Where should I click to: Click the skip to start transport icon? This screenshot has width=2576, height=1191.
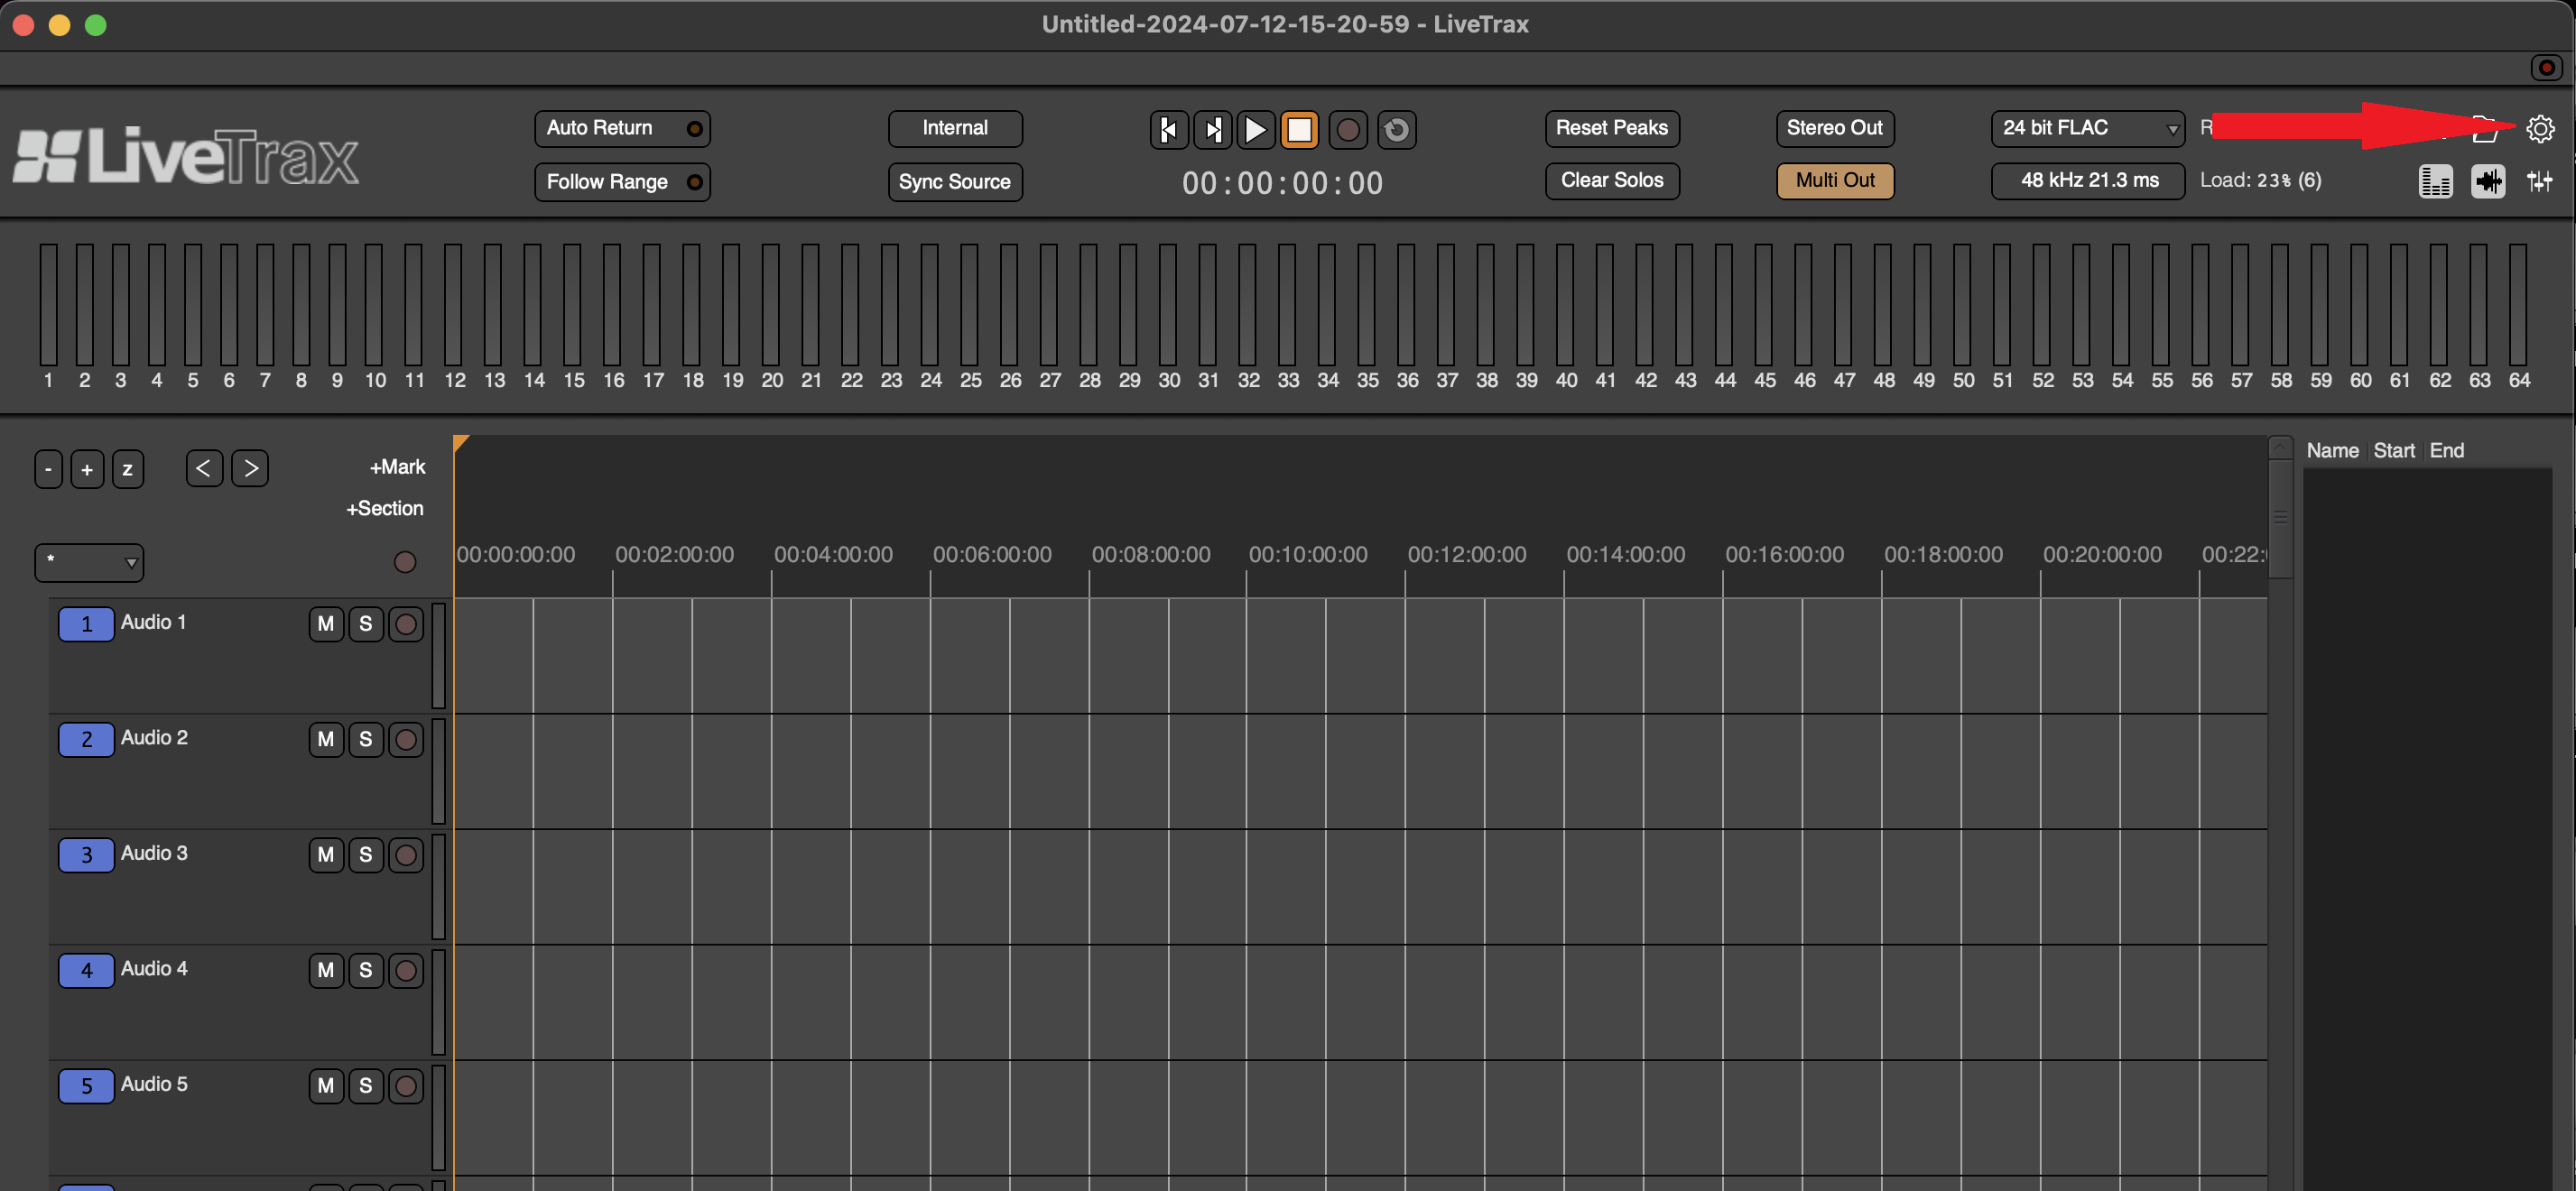1168,129
